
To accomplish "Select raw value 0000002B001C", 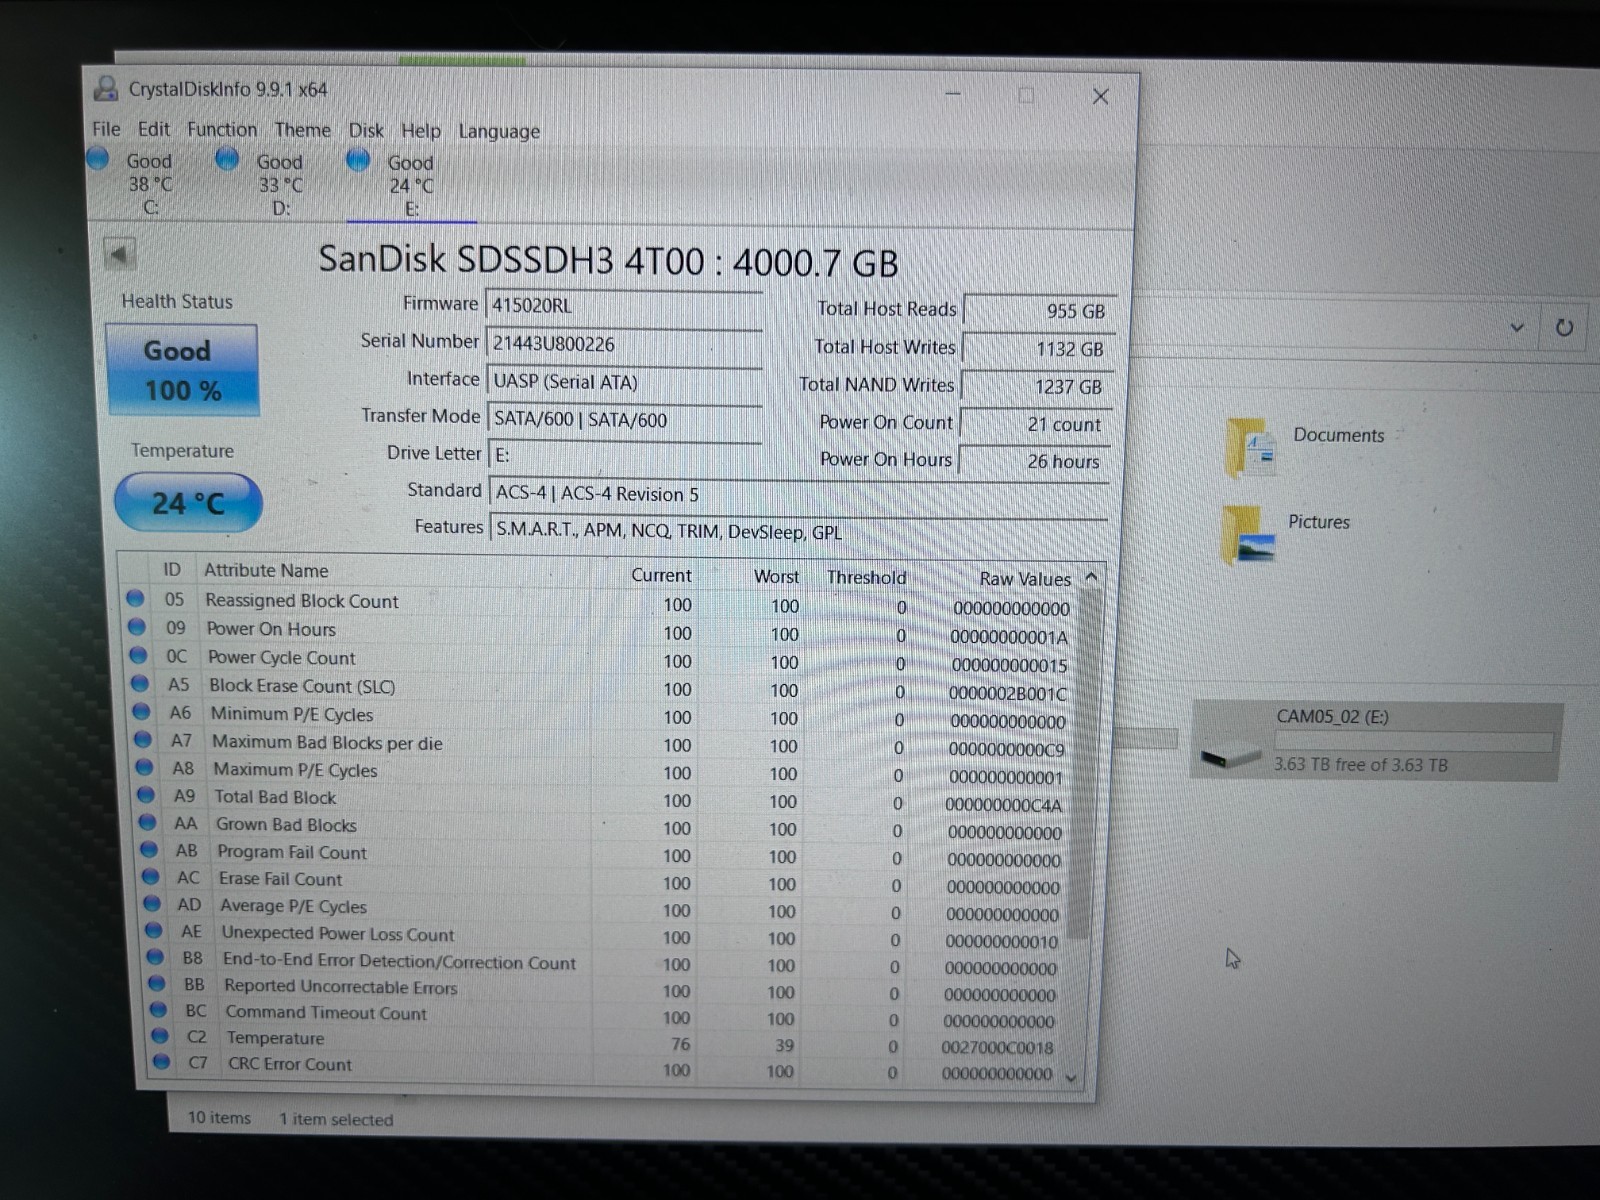I will (x=1008, y=693).
